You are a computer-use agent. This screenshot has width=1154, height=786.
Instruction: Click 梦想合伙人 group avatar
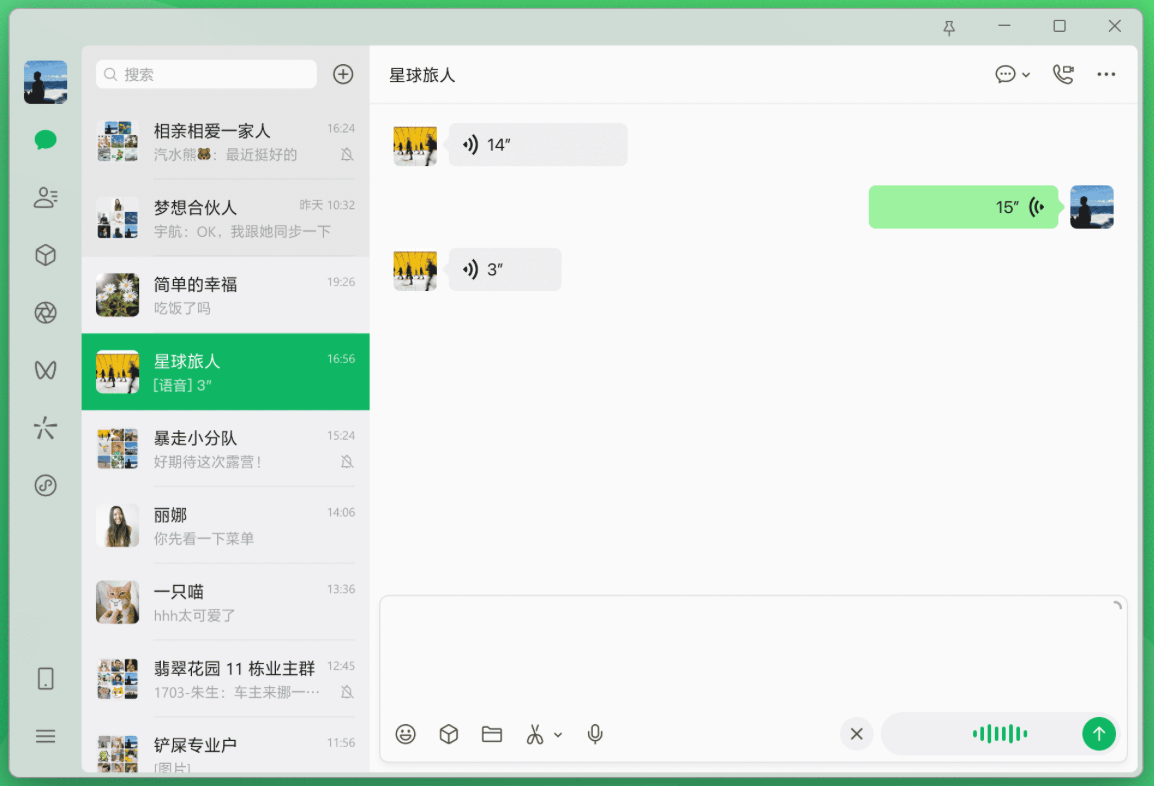118,218
